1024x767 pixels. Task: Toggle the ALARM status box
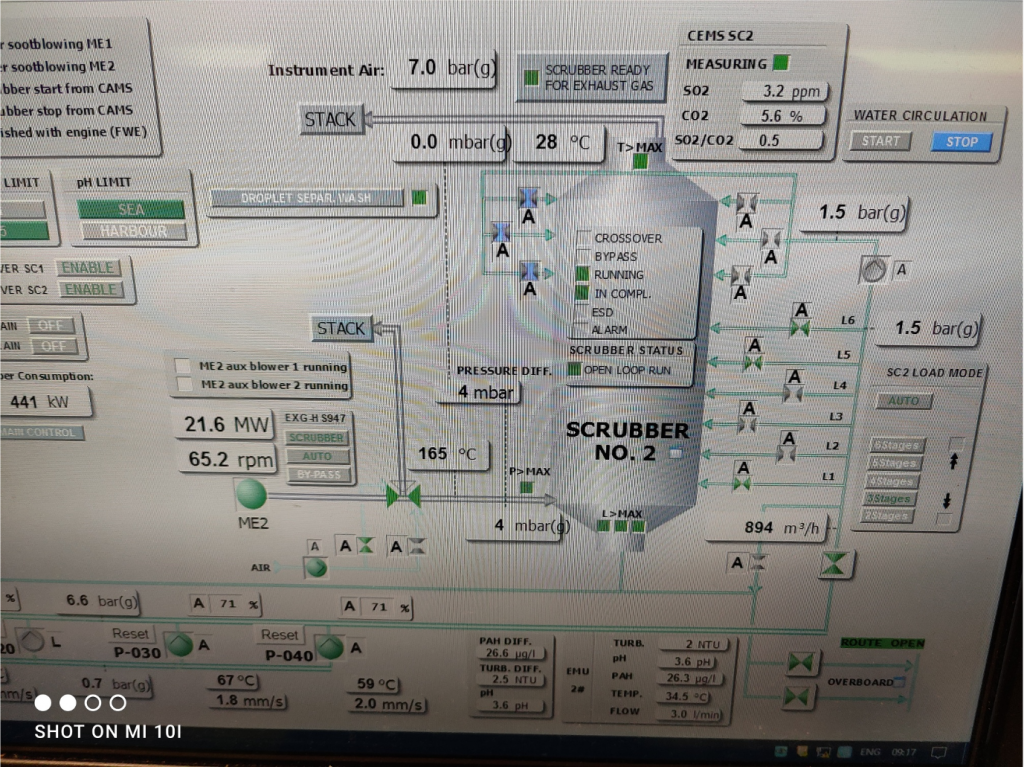coord(580,329)
